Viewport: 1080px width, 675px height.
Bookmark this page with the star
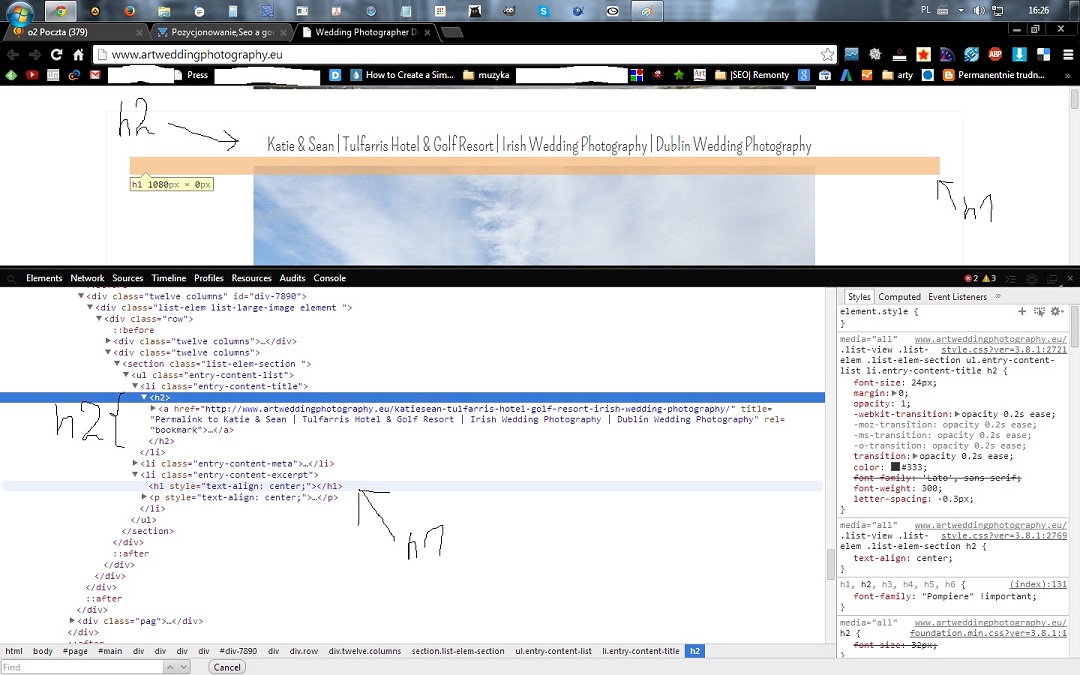click(x=827, y=54)
